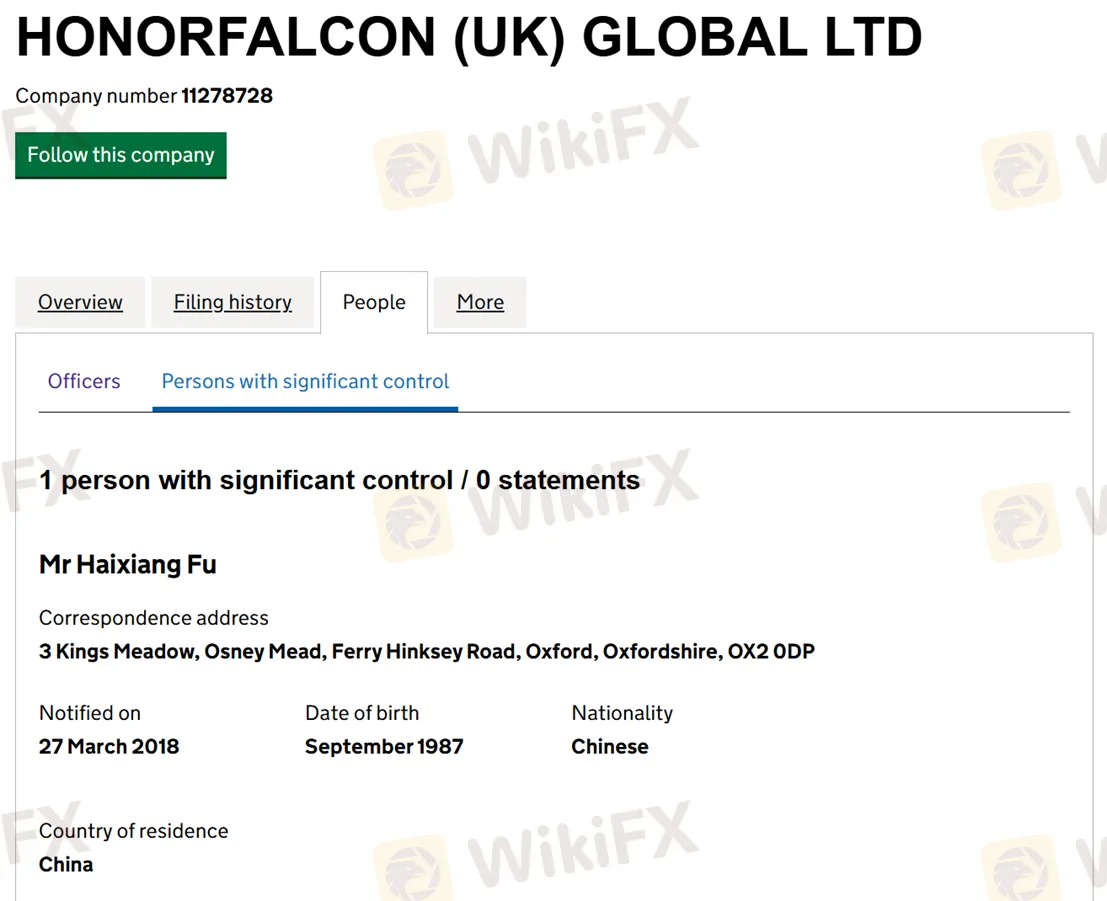Click the September 1987 birth date
This screenshot has width=1107, height=901.
point(384,746)
